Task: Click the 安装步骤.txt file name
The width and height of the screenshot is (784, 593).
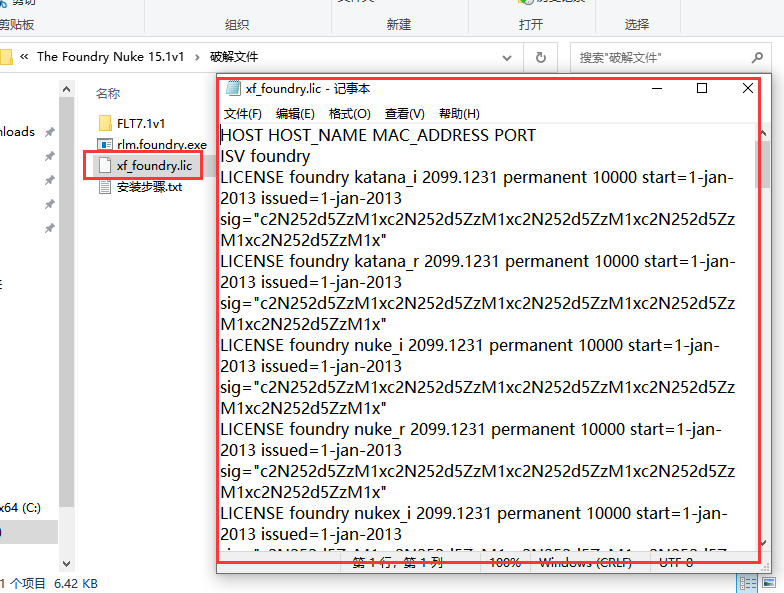Action: point(149,187)
